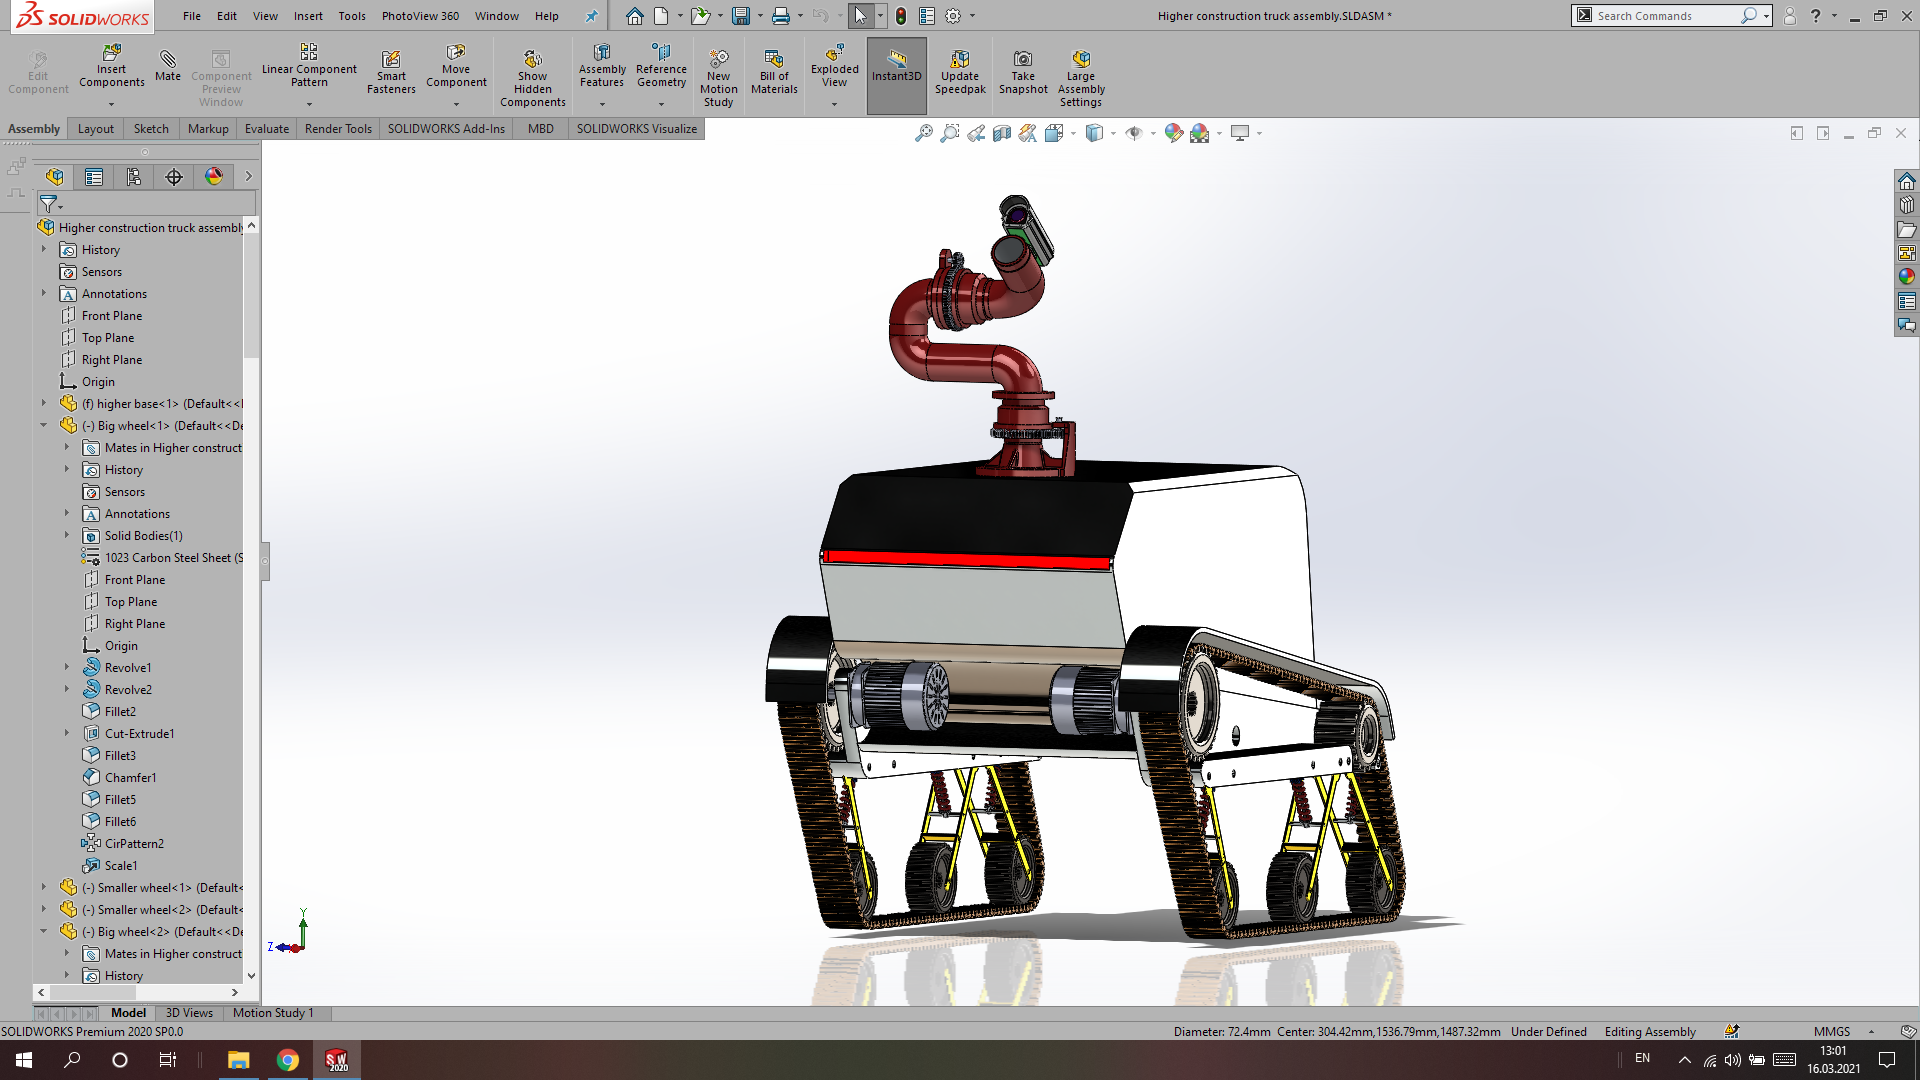Click the Insert Components tool

pos(111,66)
